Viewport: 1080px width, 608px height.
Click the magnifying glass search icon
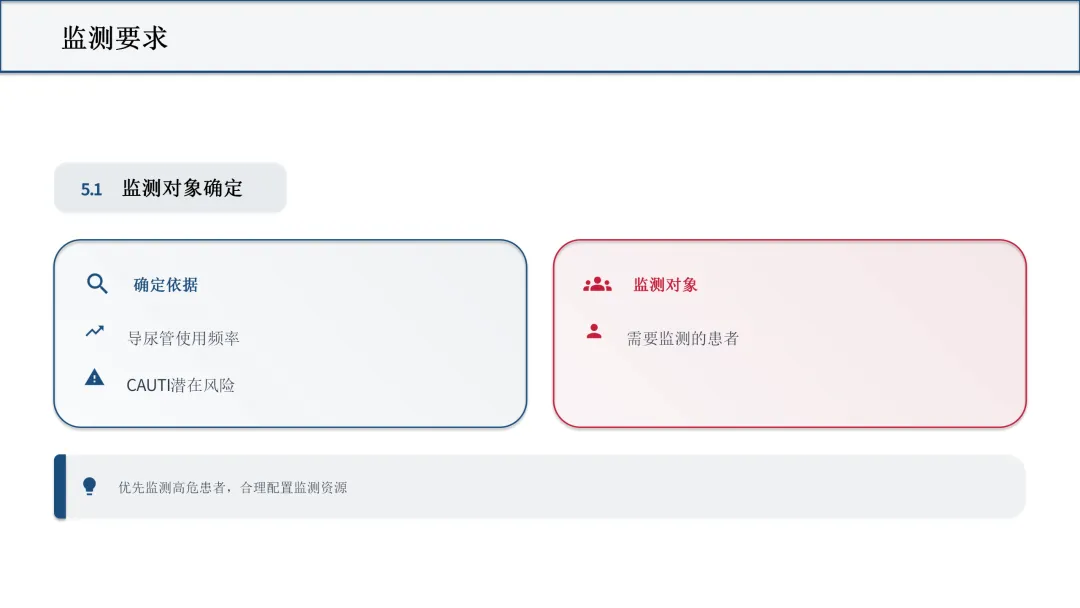click(x=97, y=284)
